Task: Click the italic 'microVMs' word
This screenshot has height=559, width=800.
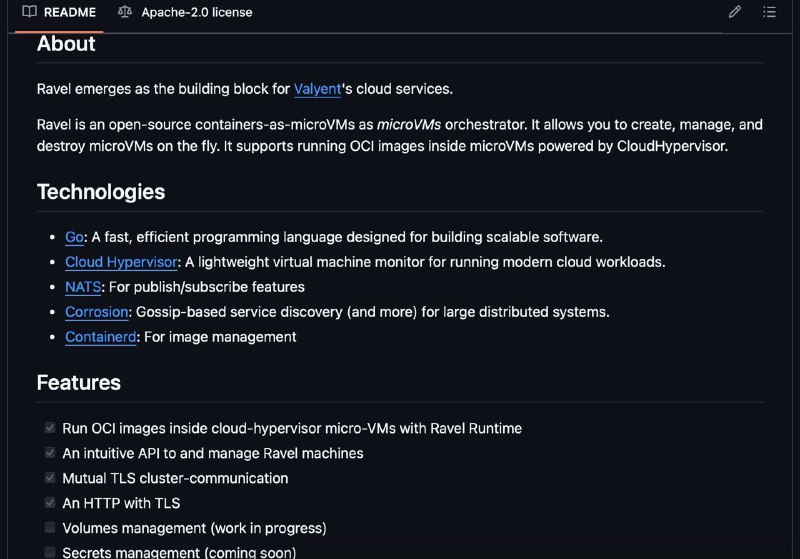Action: tap(409, 124)
